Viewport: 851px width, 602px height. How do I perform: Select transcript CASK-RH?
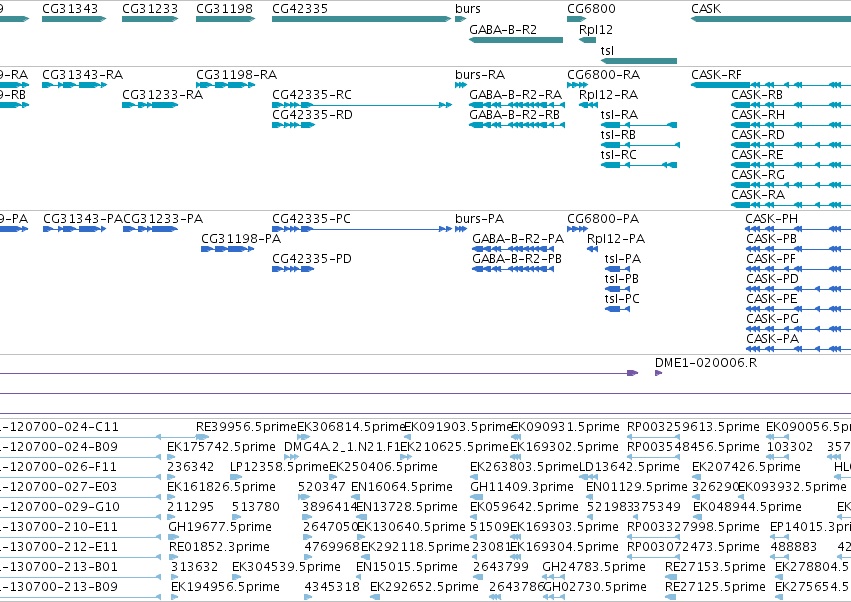point(791,125)
